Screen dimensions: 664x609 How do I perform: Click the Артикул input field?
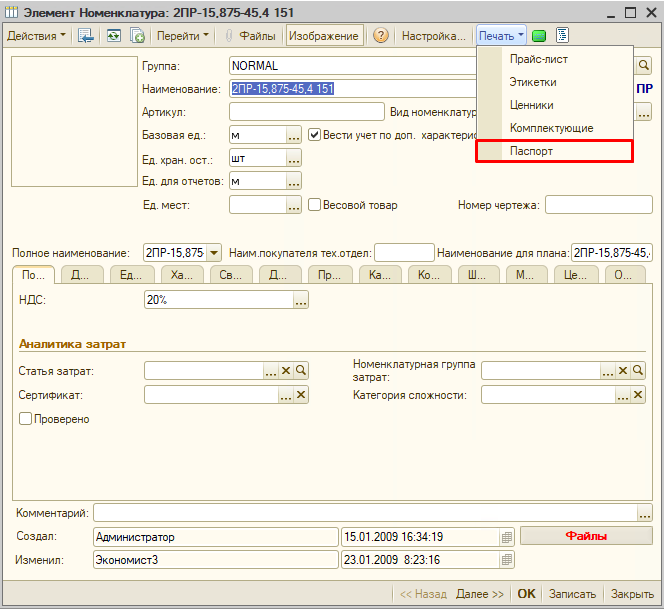coord(307,112)
